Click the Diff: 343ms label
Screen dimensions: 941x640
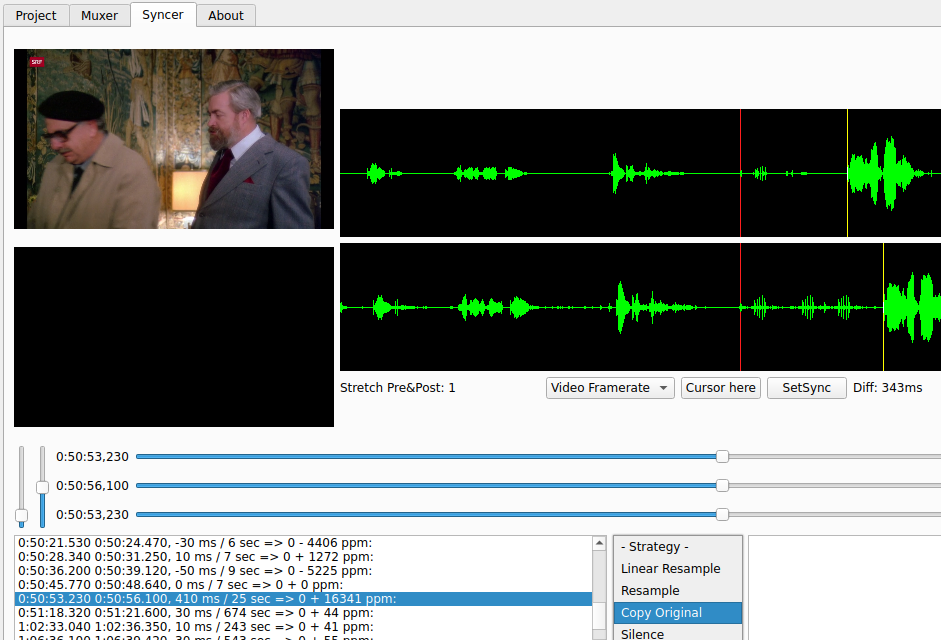point(888,388)
